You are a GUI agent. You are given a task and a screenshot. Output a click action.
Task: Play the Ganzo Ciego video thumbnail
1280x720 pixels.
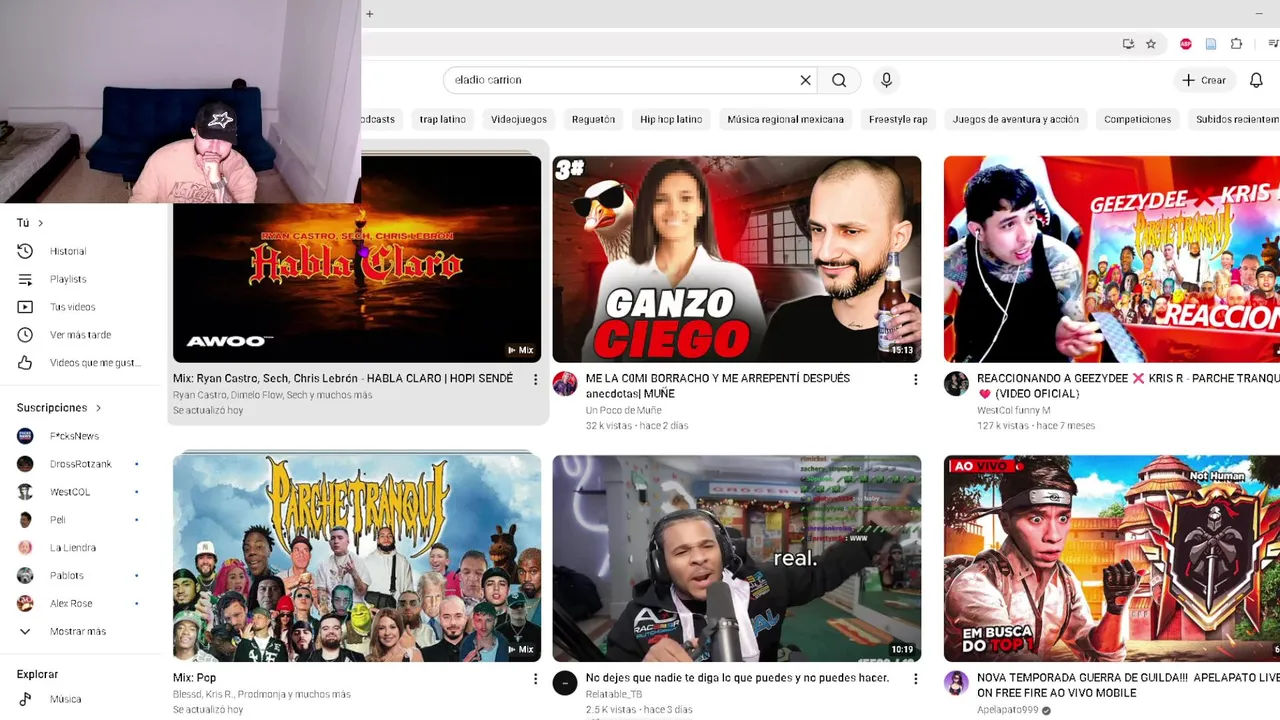(737, 259)
